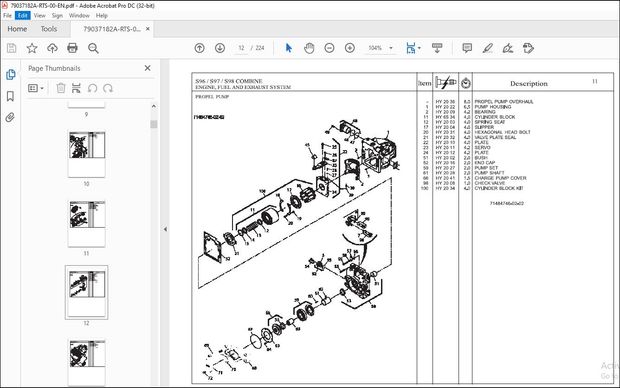Collapse the navigation pane arrow
Screen dimensions: 620x388
click(x=165, y=229)
